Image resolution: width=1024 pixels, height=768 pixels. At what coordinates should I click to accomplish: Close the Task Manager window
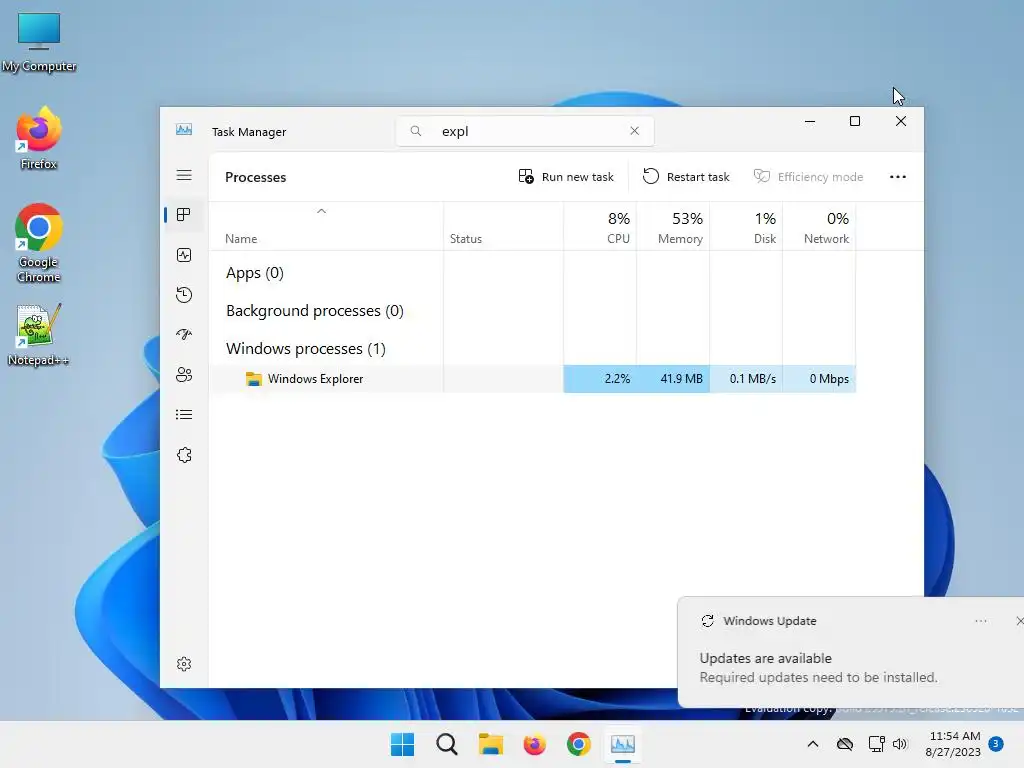901,121
